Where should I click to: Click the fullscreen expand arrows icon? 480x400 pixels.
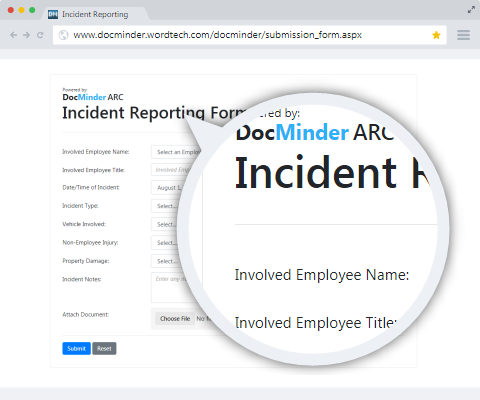[471, 10]
